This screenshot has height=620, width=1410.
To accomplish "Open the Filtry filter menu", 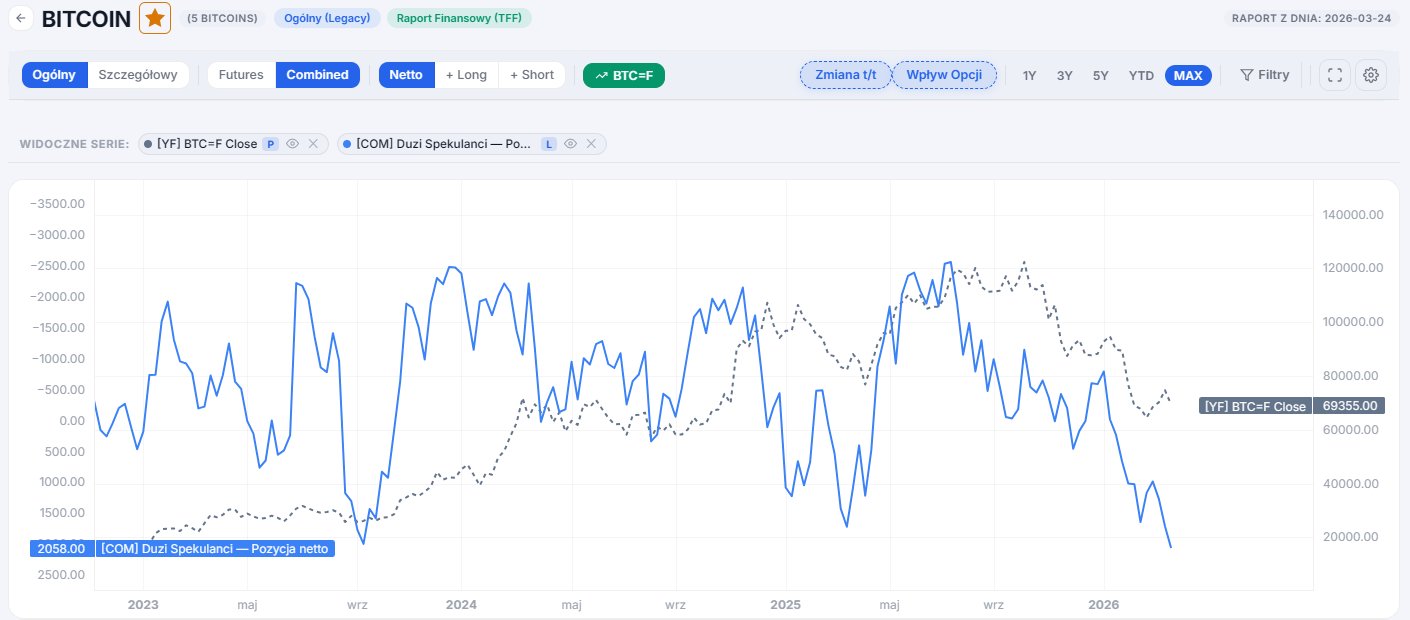I will [1265, 75].
